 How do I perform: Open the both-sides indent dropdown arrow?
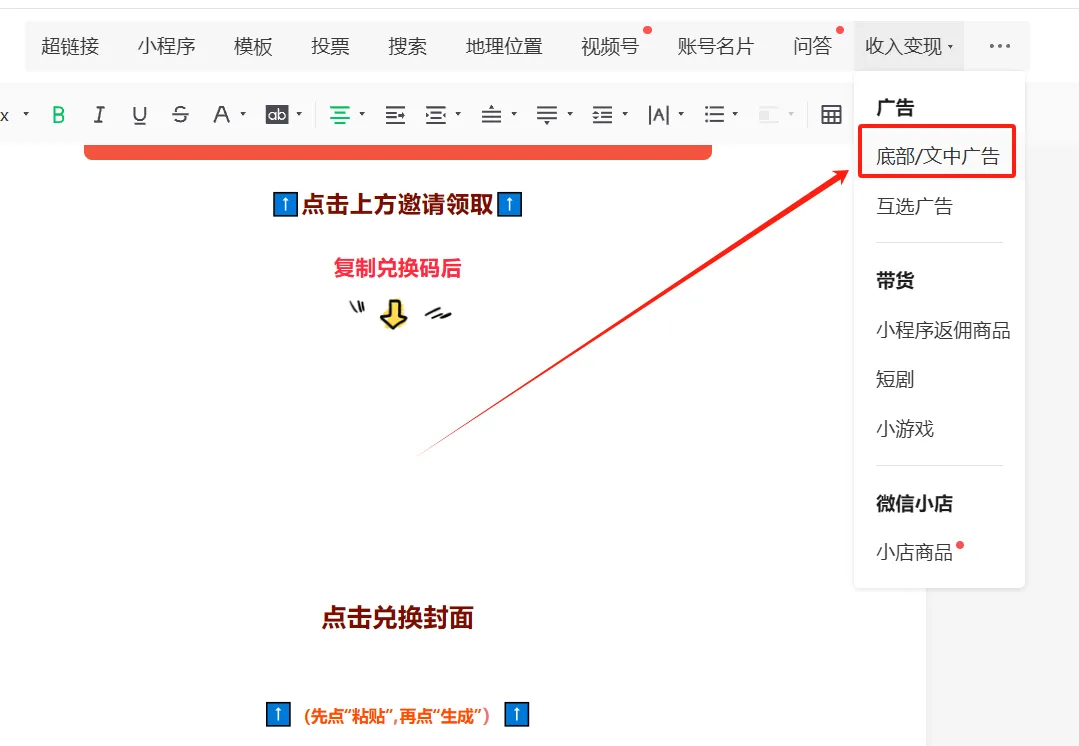pyautogui.click(x=458, y=114)
